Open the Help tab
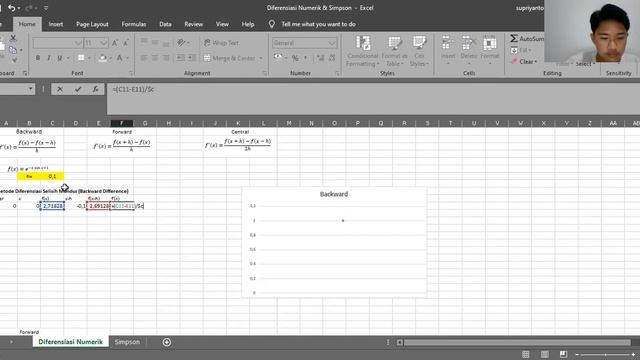This screenshot has height=360, width=640. point(248,24)
